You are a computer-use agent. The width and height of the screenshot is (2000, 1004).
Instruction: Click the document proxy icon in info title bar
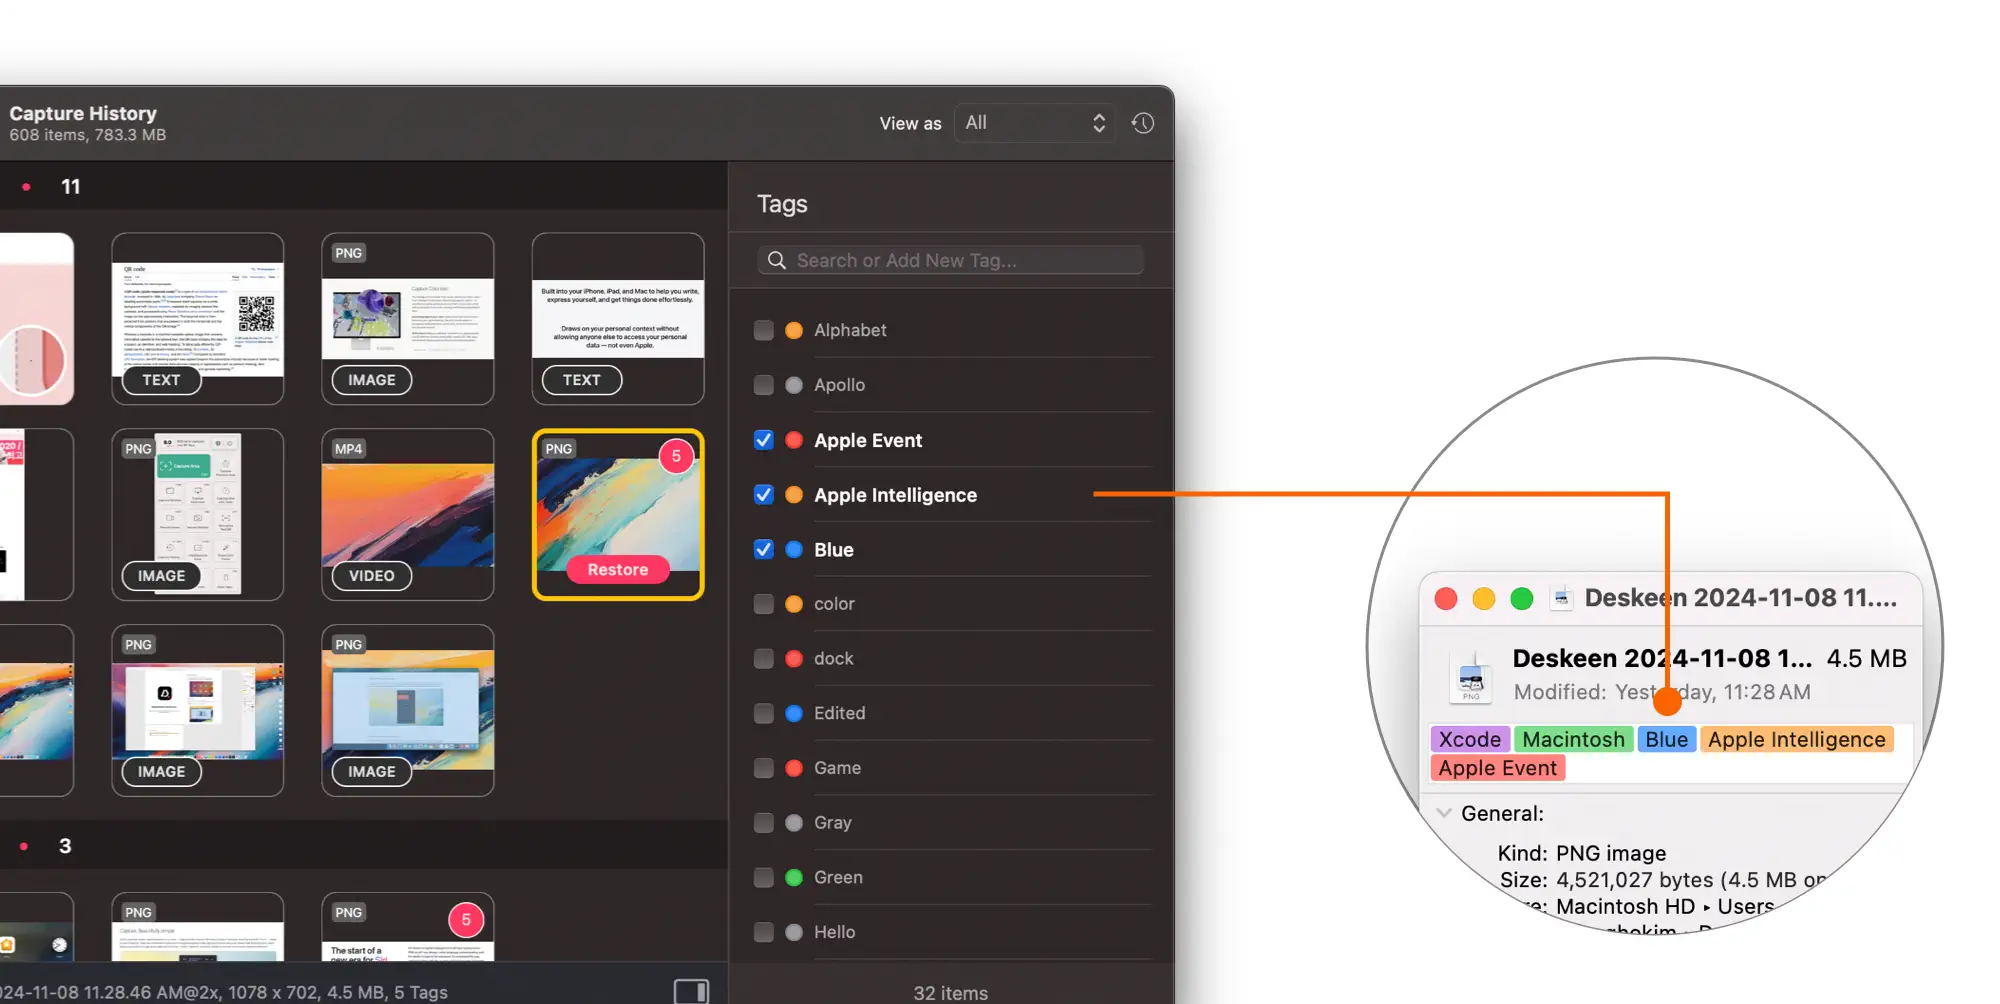coord(1561,598)
